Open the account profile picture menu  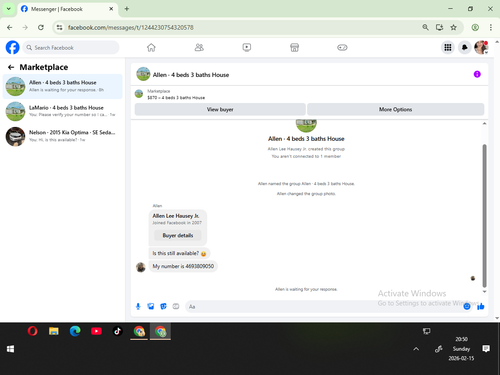pos(481,47)
